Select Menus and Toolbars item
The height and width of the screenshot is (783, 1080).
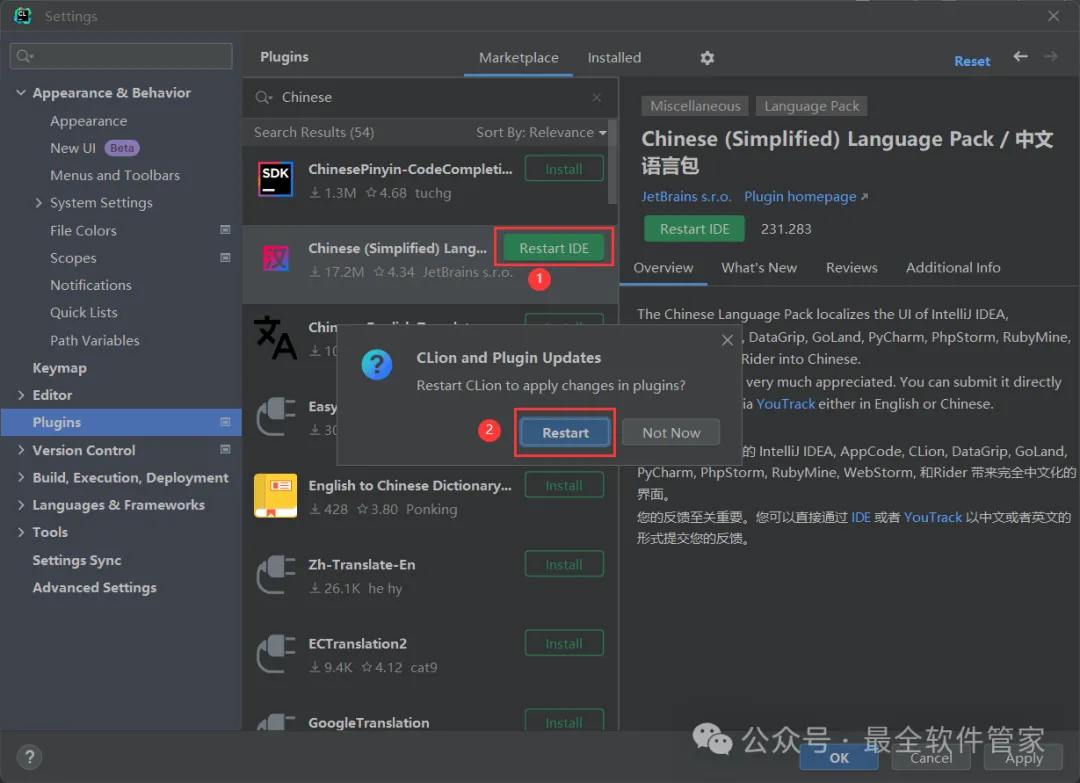pyautogui.click(x=114, y=175)
